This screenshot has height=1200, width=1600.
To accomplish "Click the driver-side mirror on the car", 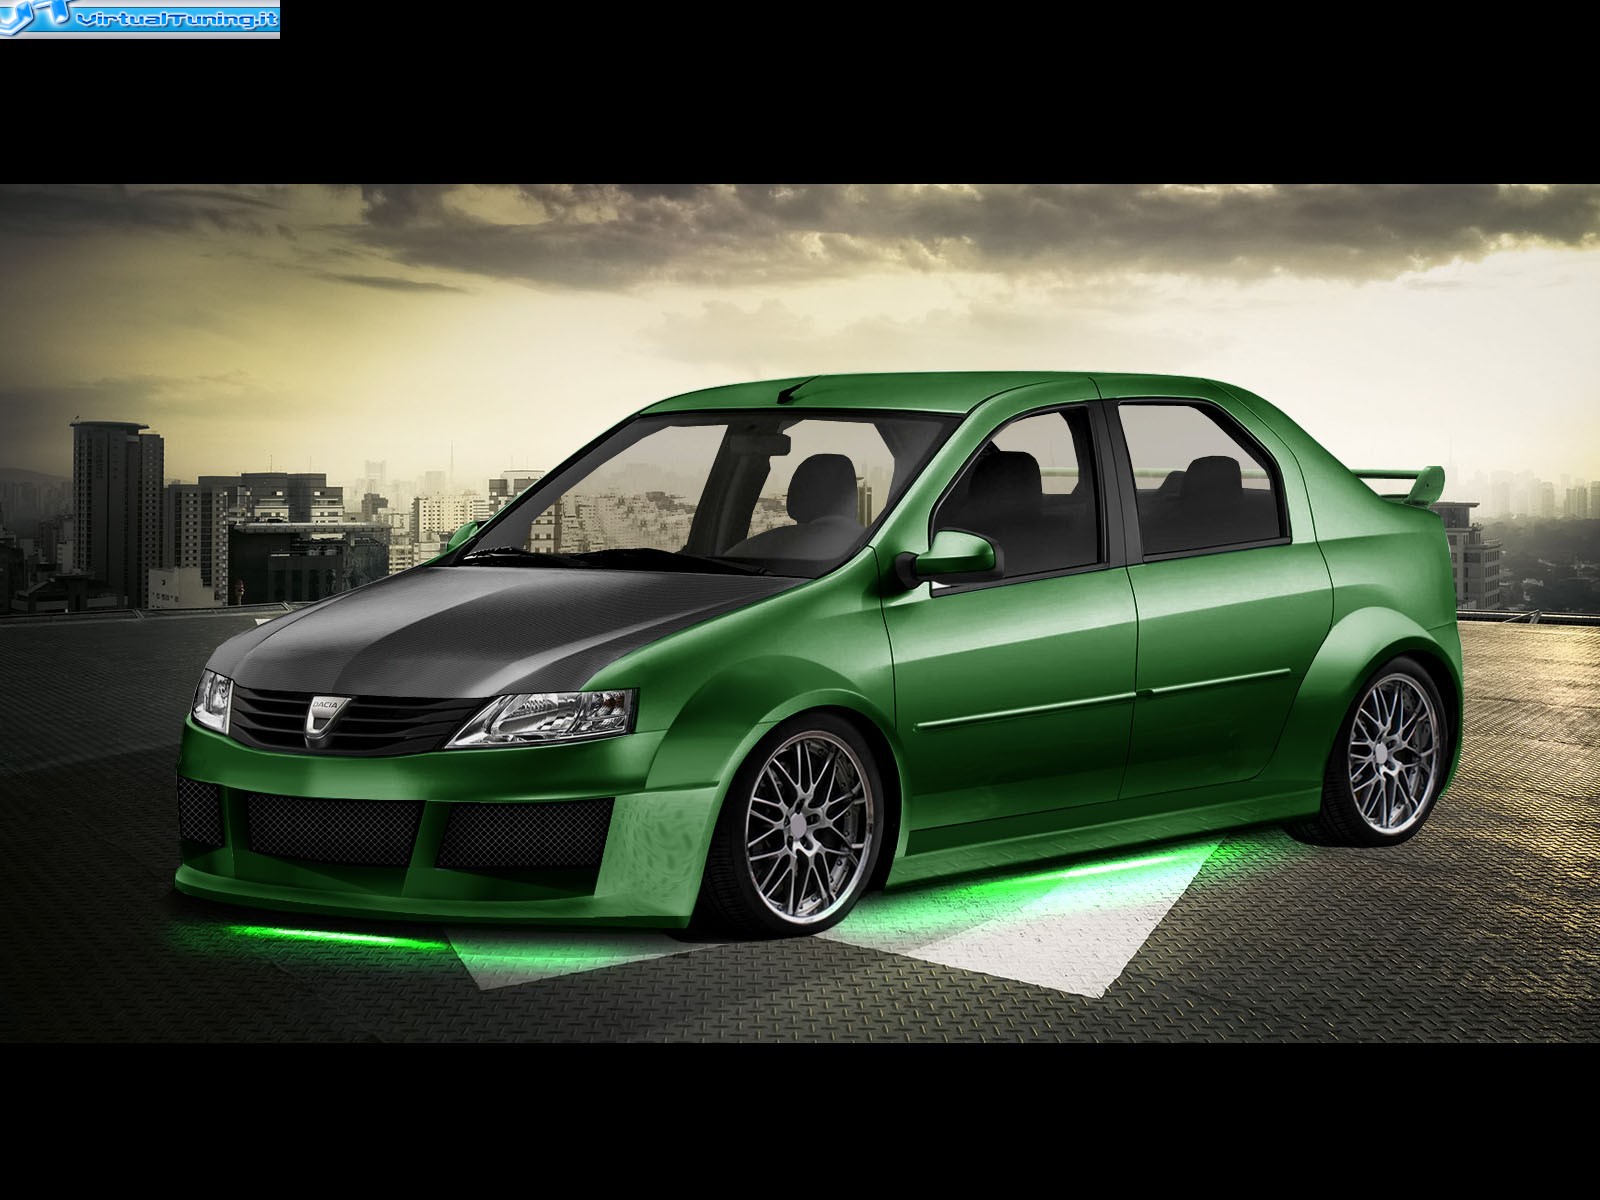I will (950, 557).
